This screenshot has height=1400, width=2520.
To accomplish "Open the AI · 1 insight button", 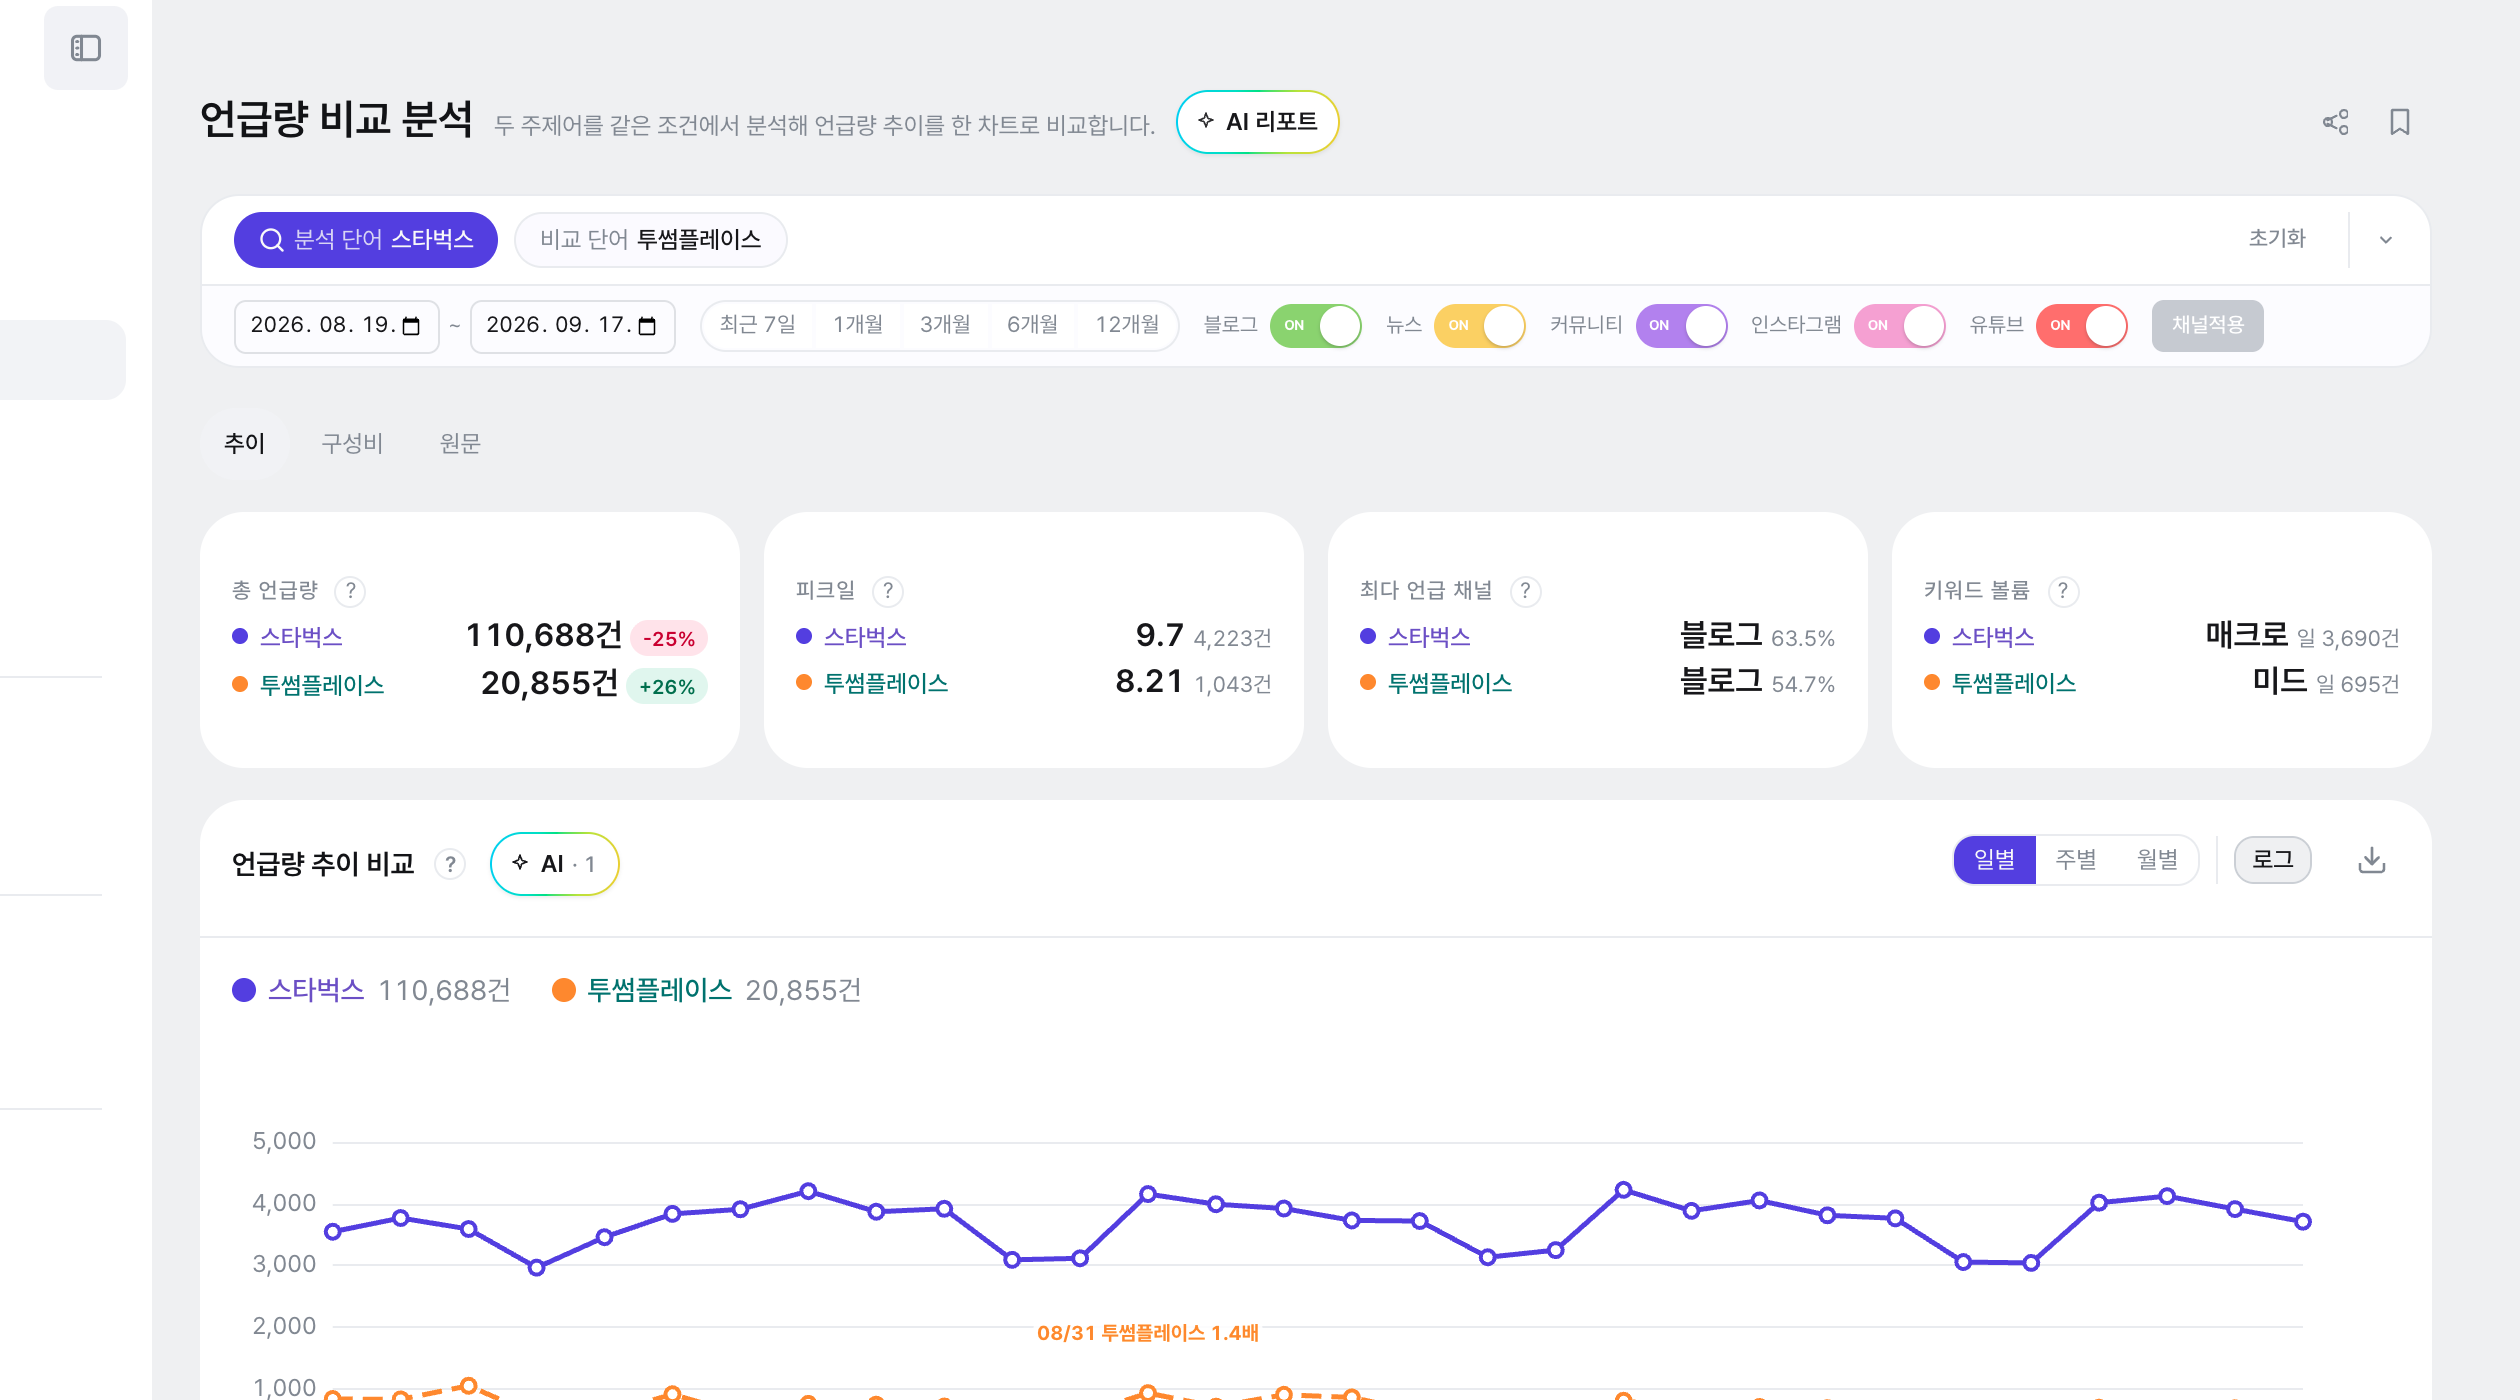I will 554,864.
